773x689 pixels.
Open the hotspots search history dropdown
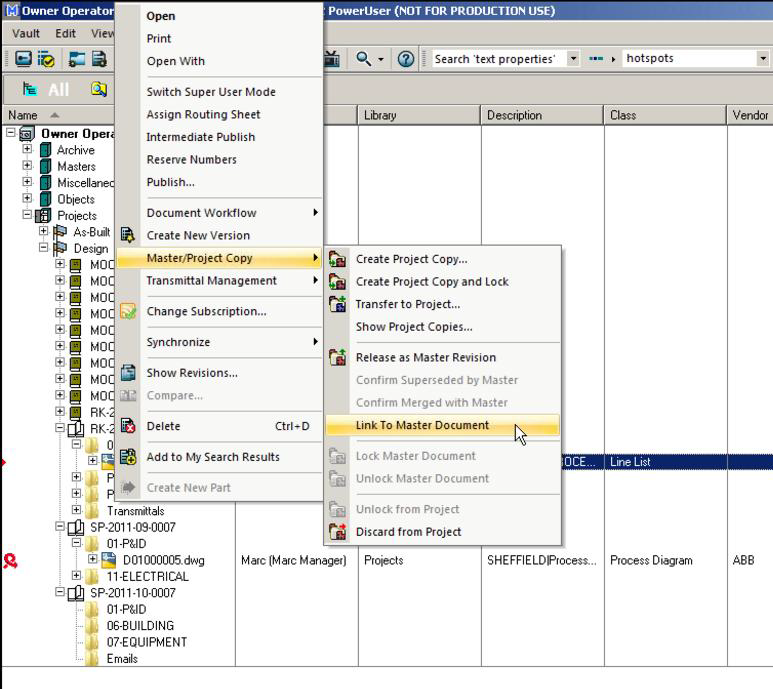click(763, 59)
